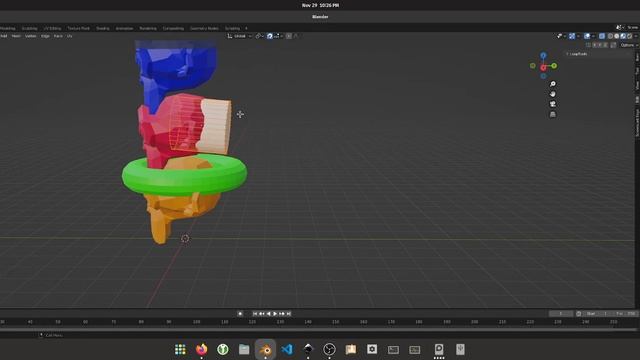This screenshot has height=360, width=640.
Task: Open viewport shading options dropdown arrow
Action: 636,36
